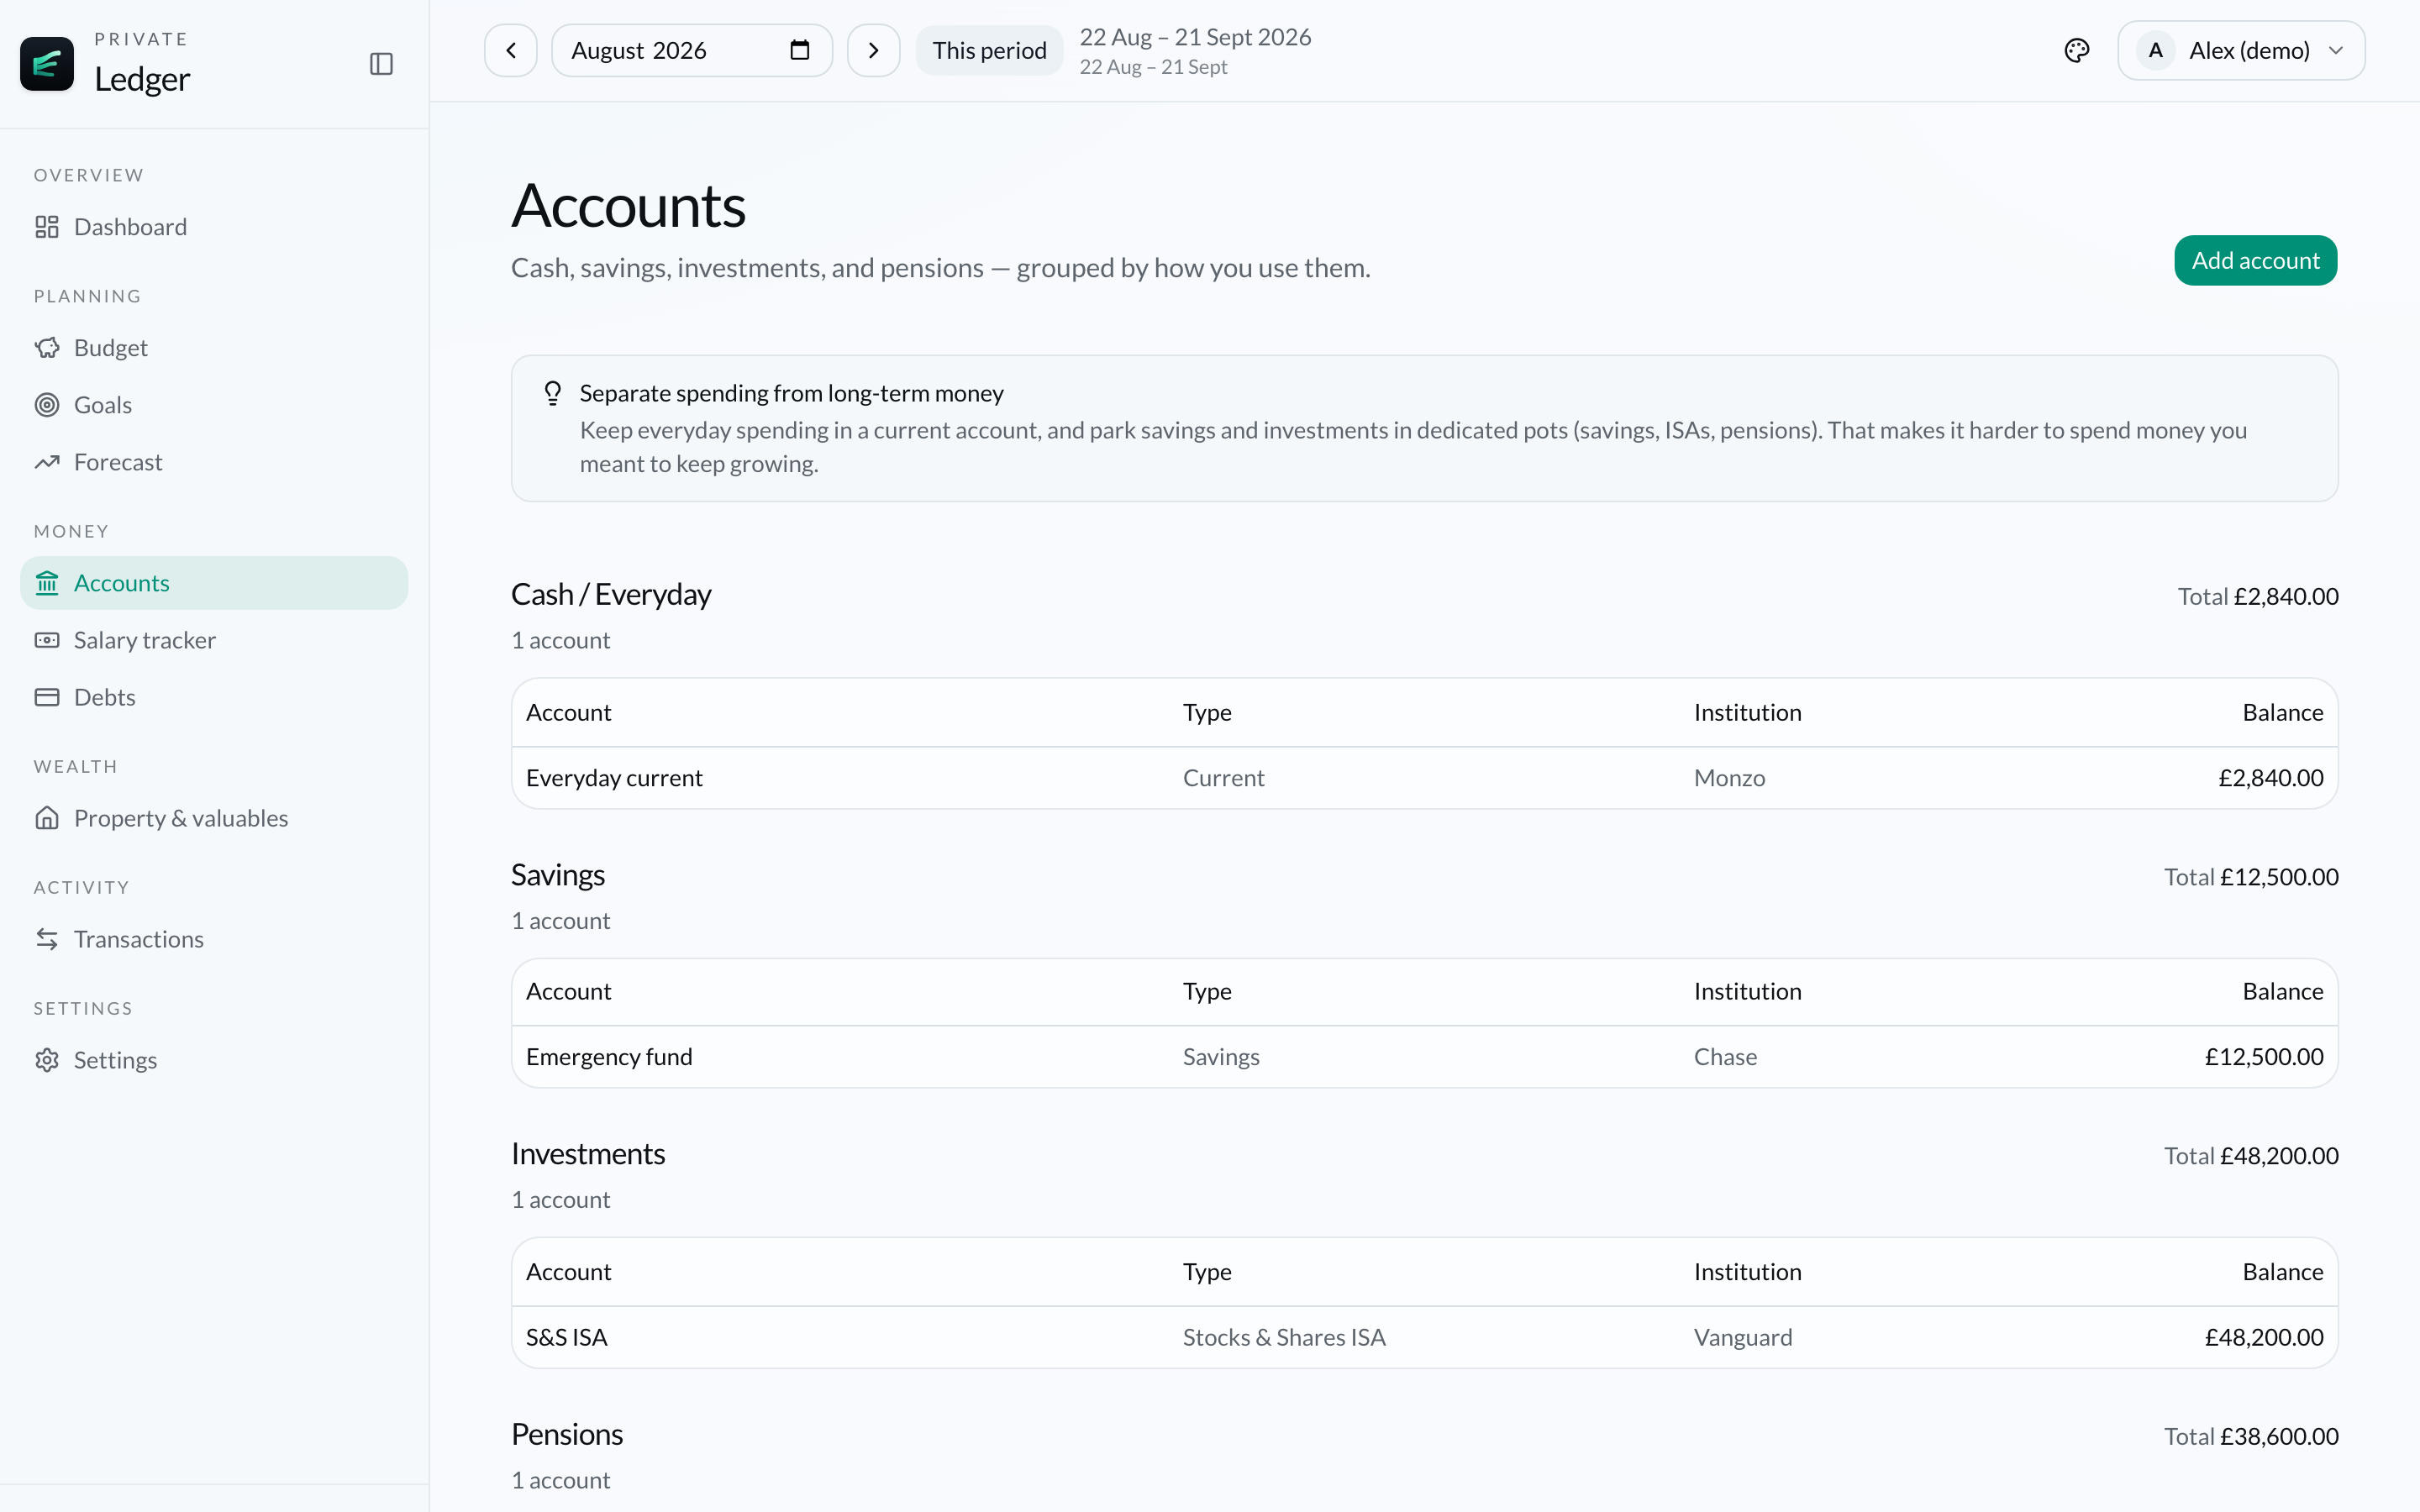Click the Budget piggy bank icon
This screenshot has width=2420, height=1512.
point(47,348)
